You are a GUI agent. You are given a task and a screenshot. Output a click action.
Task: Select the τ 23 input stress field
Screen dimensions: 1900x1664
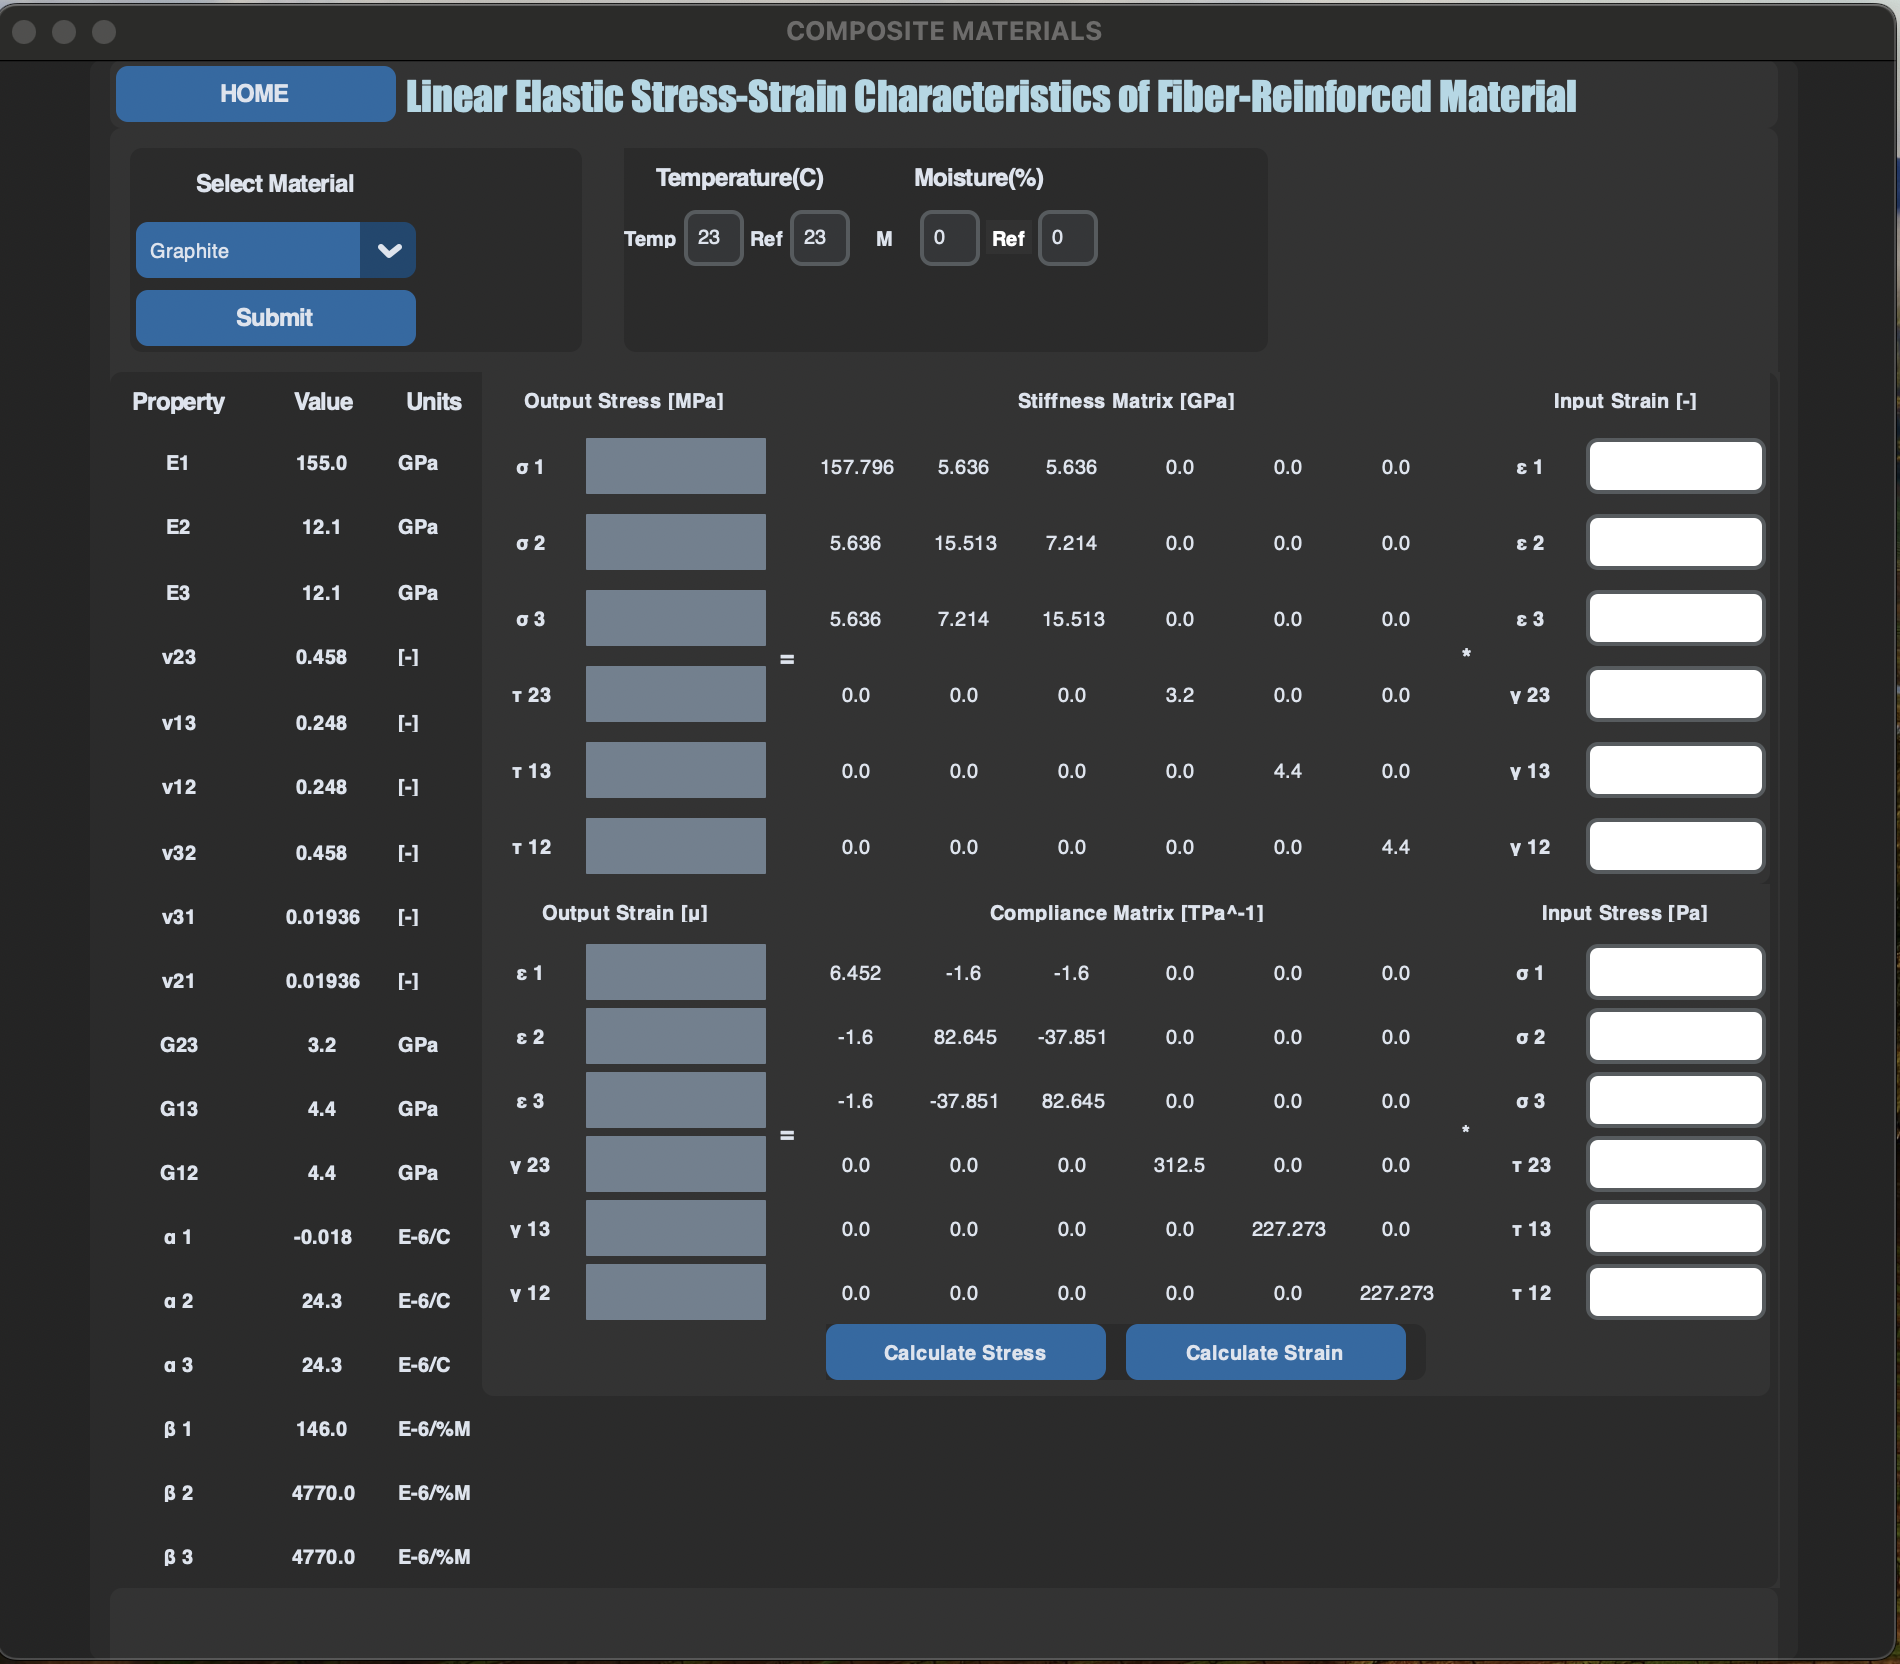click(1675, 1164)
